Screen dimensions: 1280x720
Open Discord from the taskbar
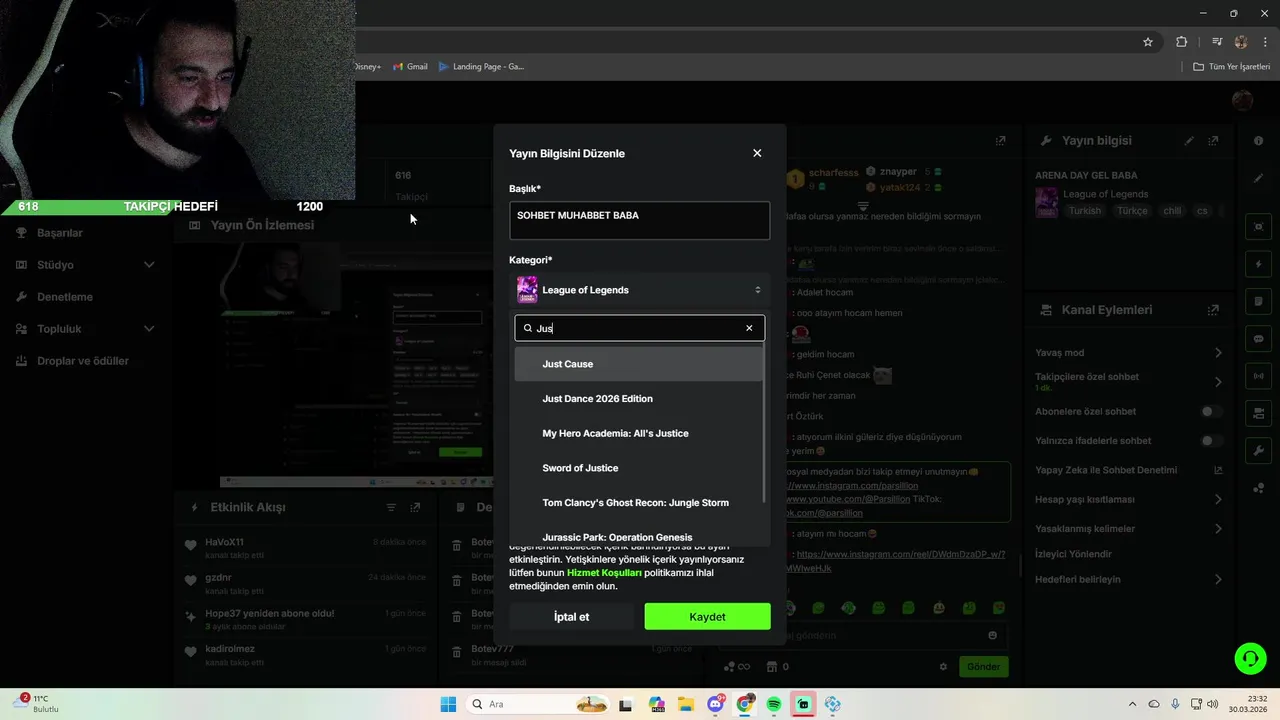(715, 704)
